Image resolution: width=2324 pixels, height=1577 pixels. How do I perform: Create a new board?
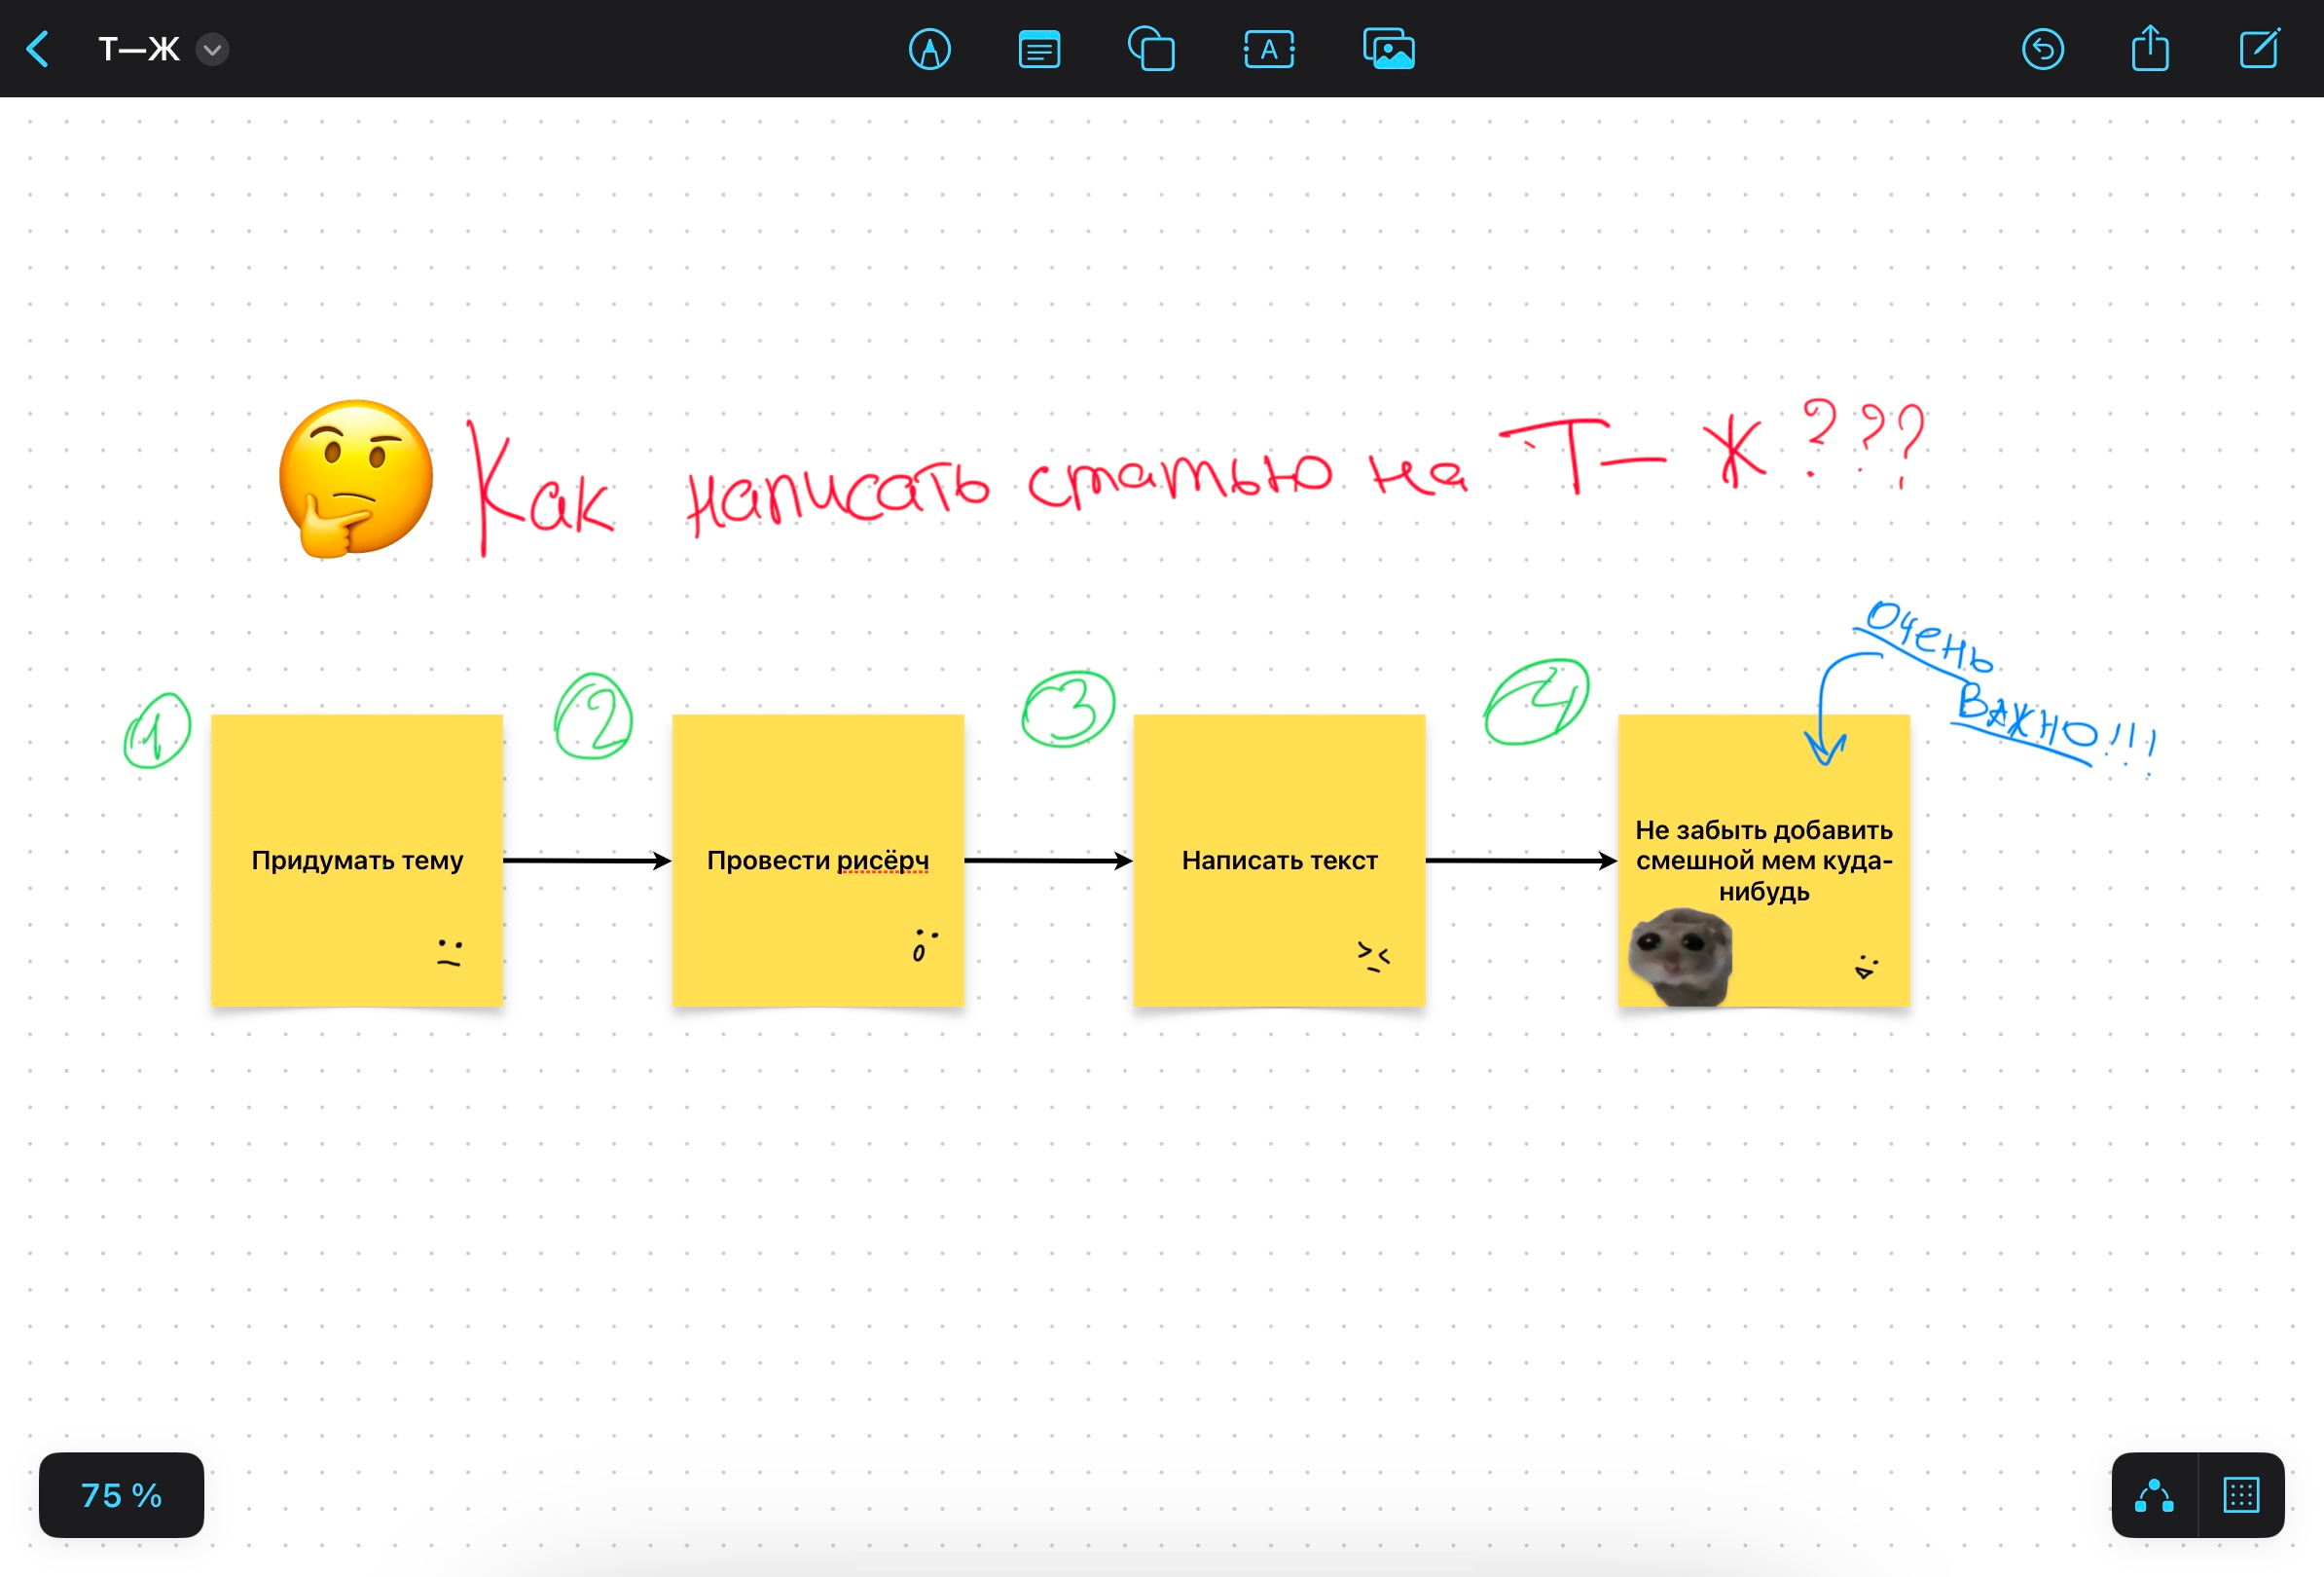coord(2259,48)
